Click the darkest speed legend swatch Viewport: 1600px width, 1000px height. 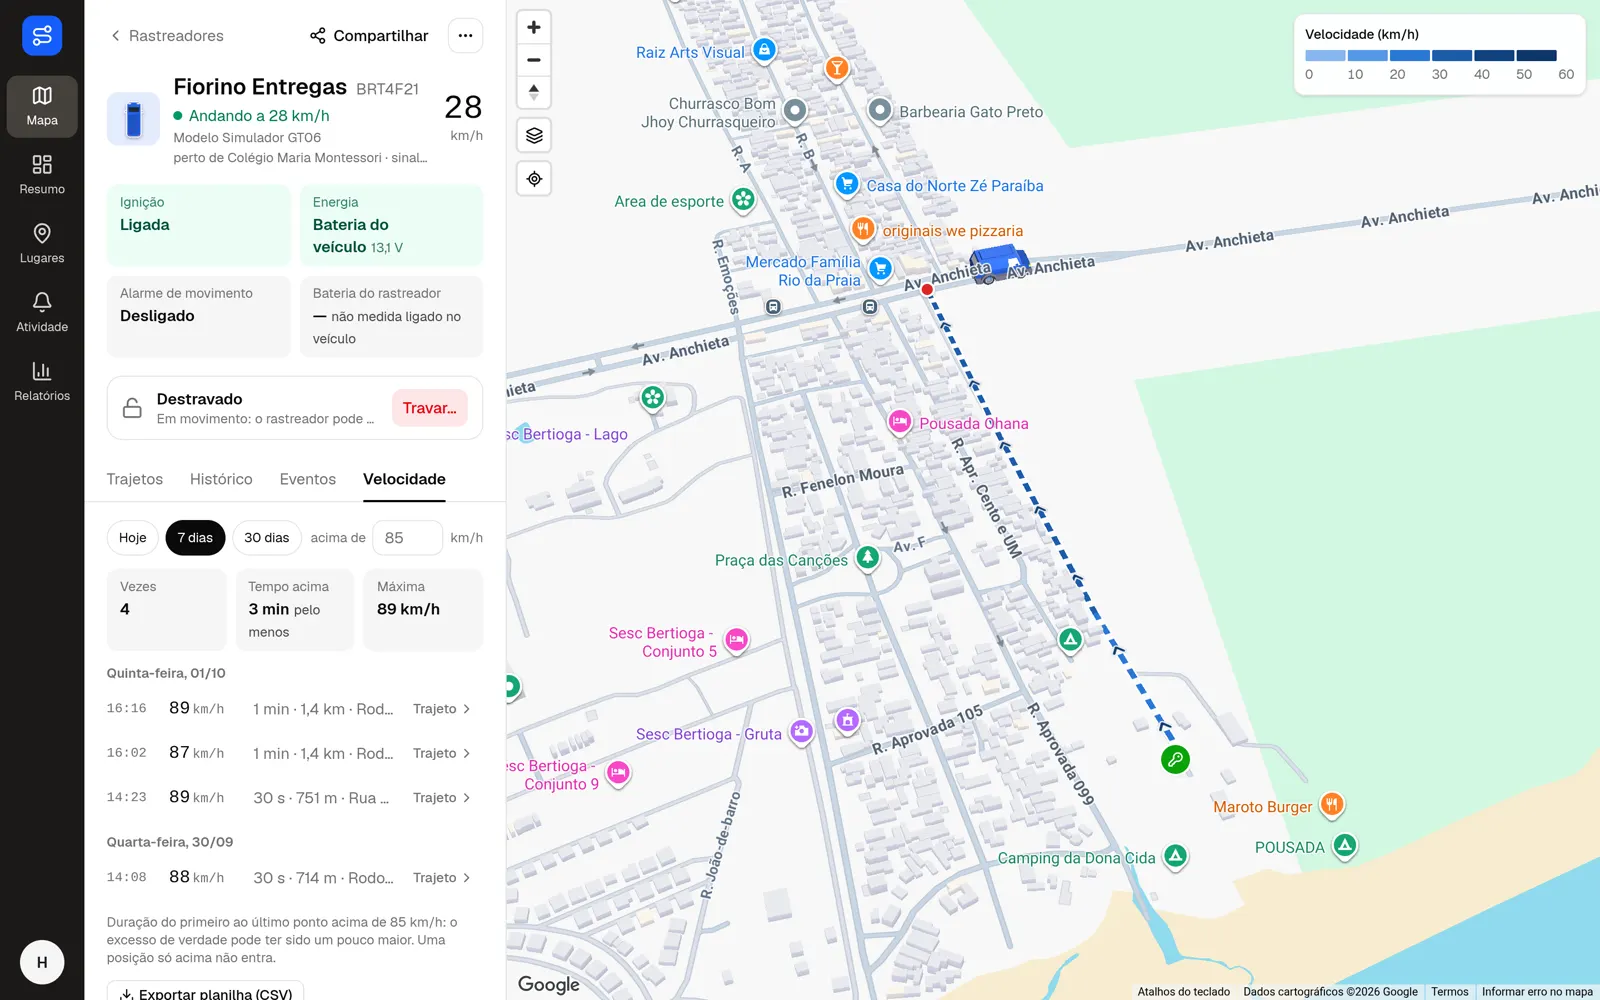(x=1537, y=56)
